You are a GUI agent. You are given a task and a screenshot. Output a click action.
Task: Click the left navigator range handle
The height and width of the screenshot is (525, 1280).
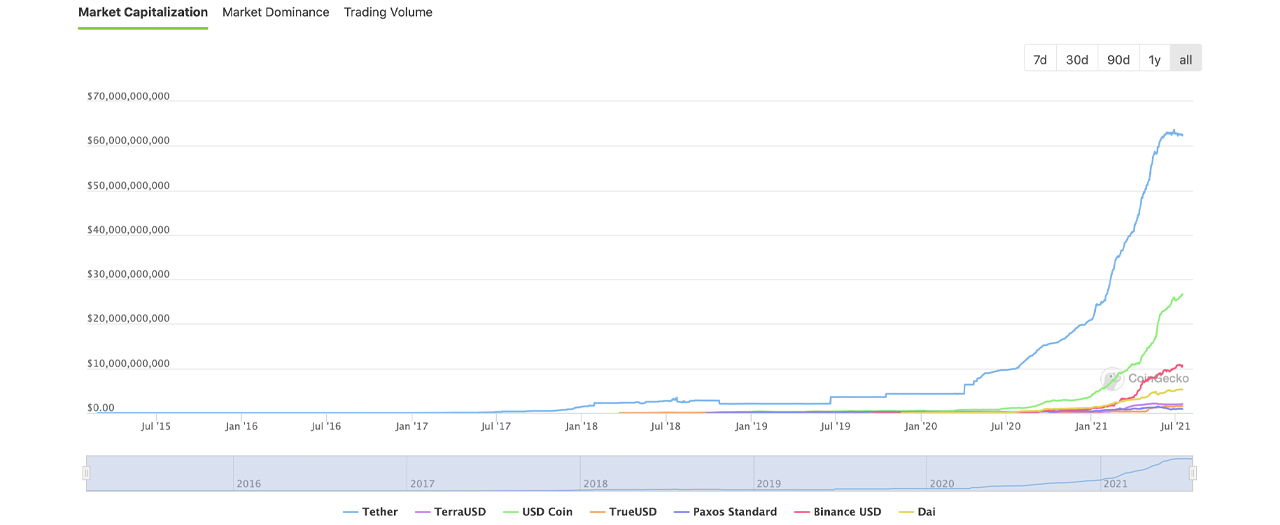pos(87,473)
